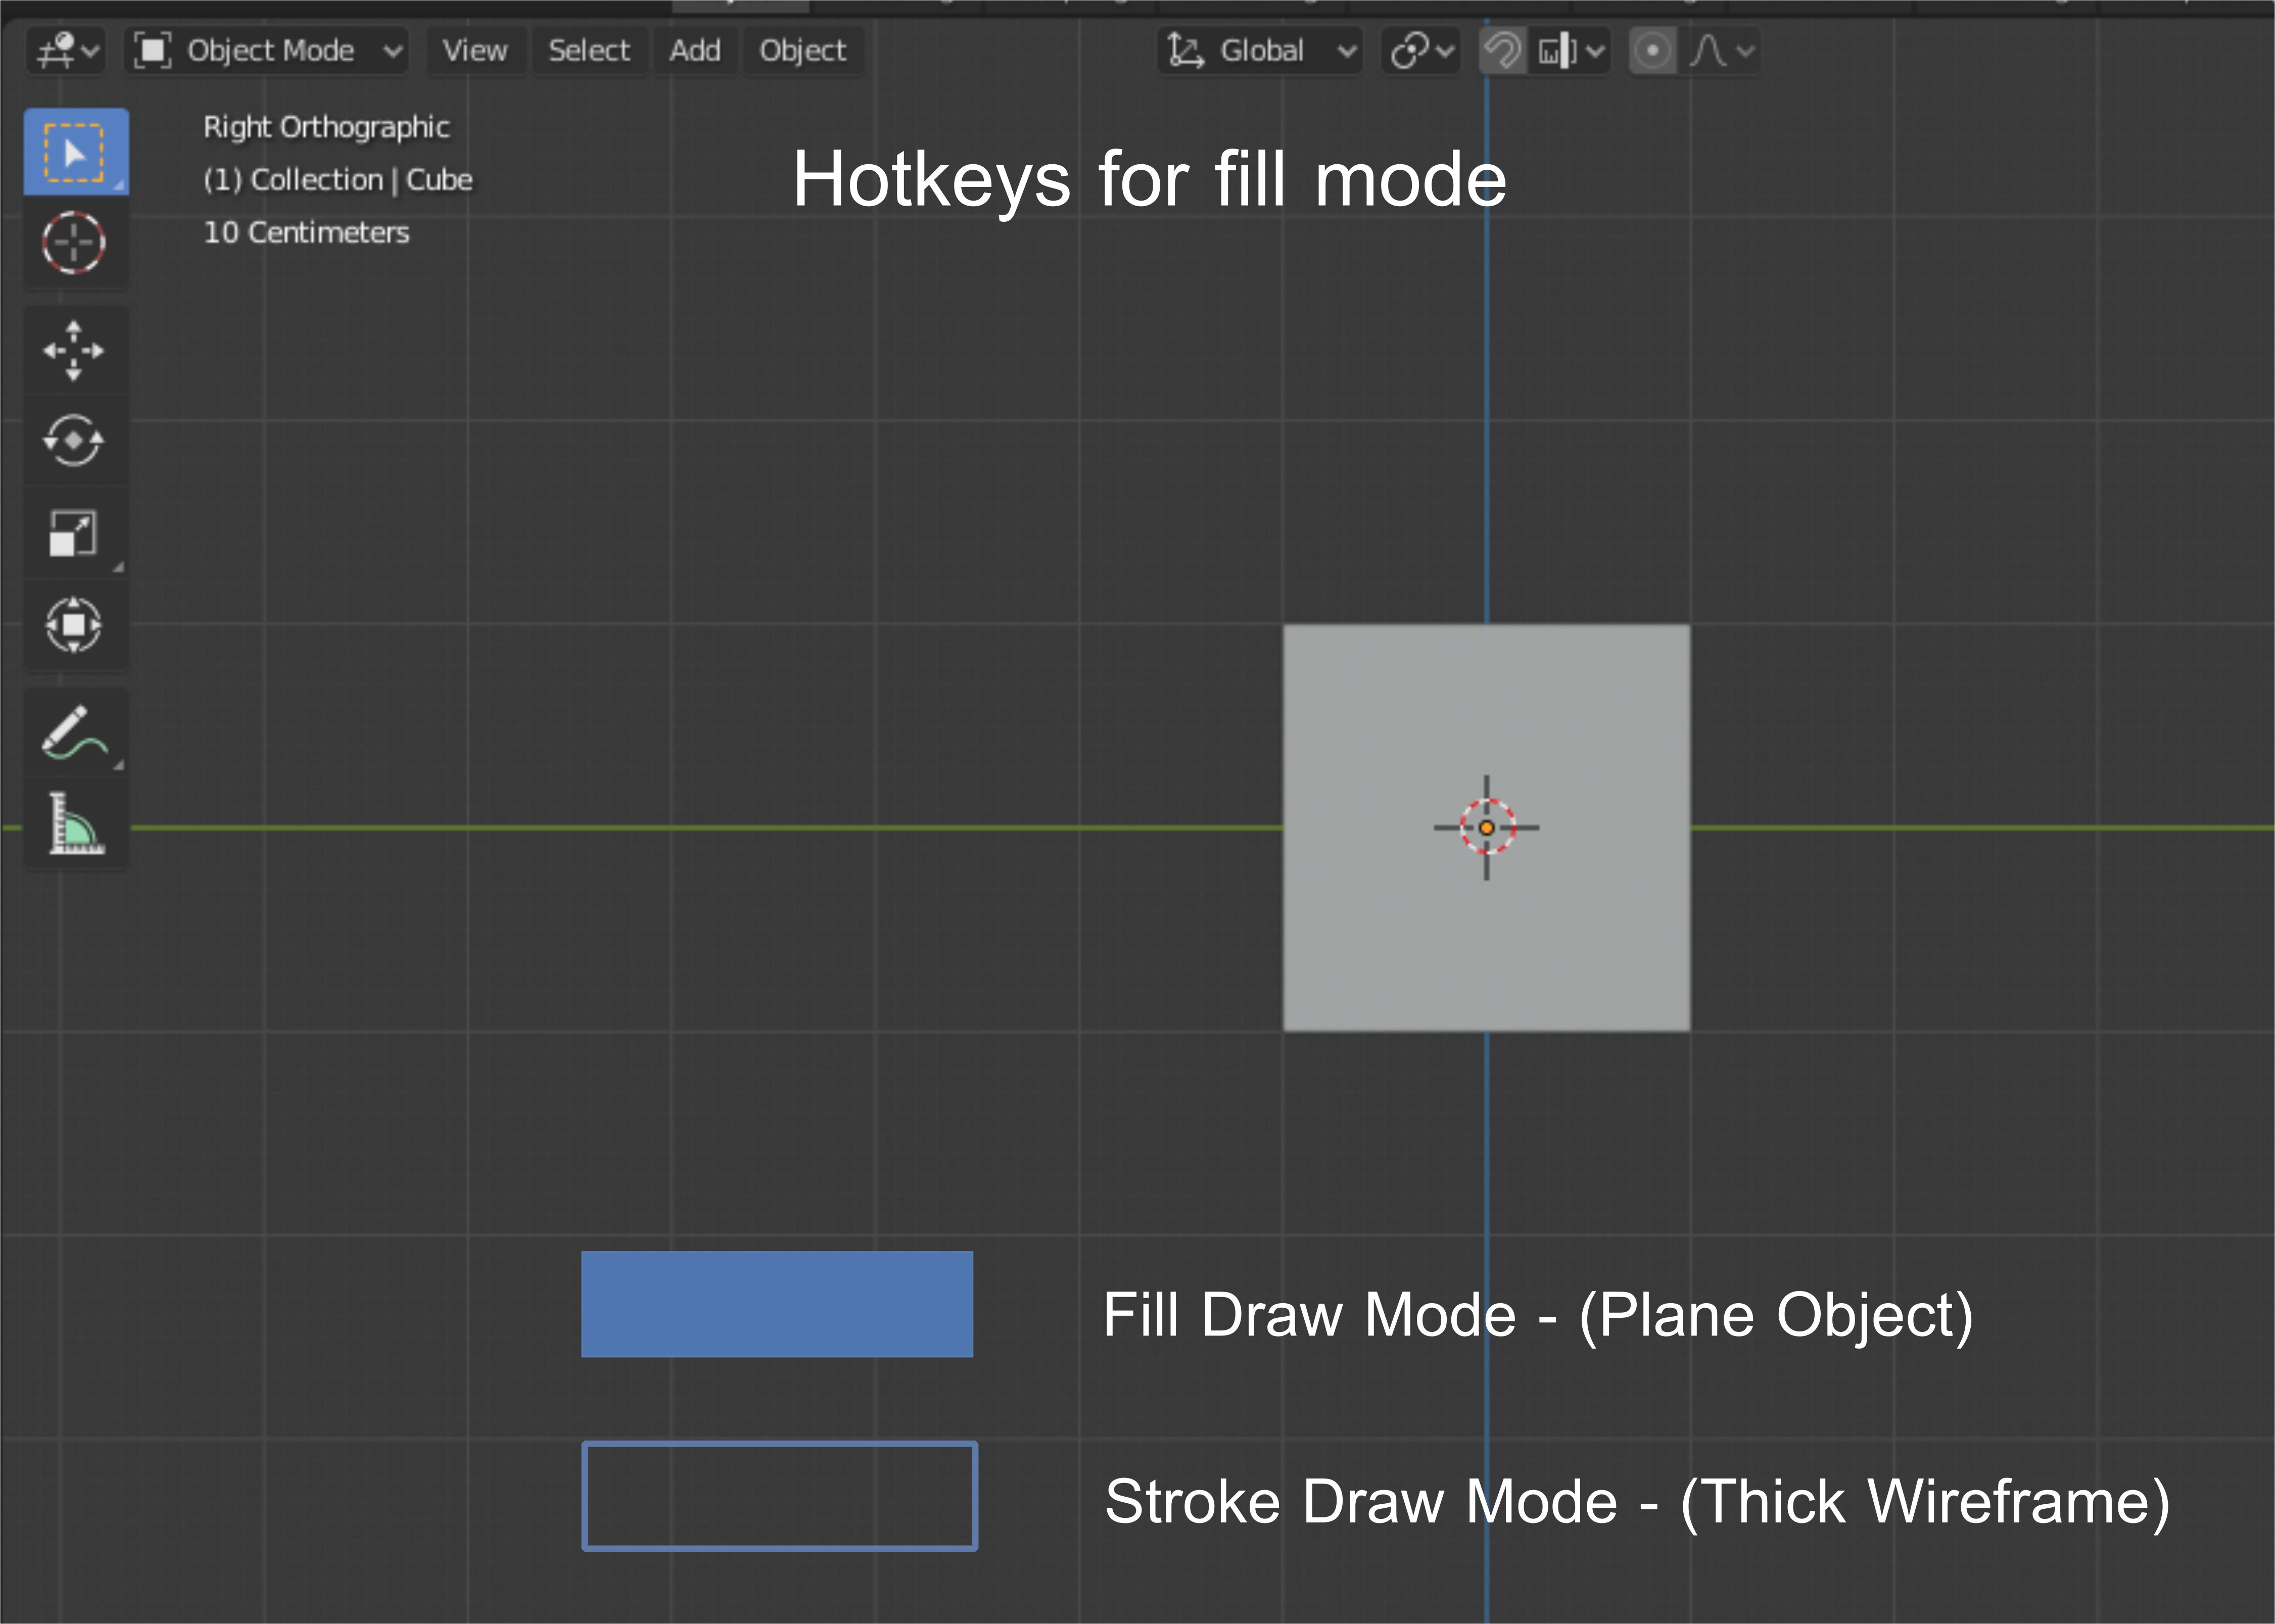
Task: Click the '(1) Collection | Cube' text
Action: pos(338,180)
